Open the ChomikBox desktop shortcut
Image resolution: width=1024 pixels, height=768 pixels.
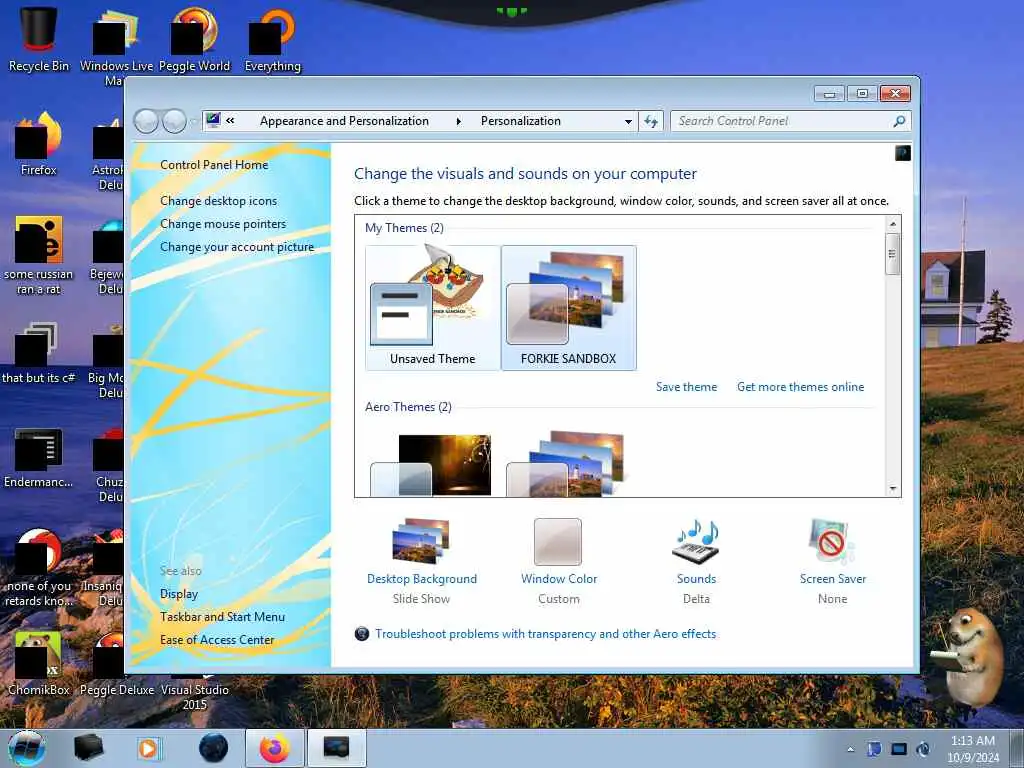[x=39, y=663]
